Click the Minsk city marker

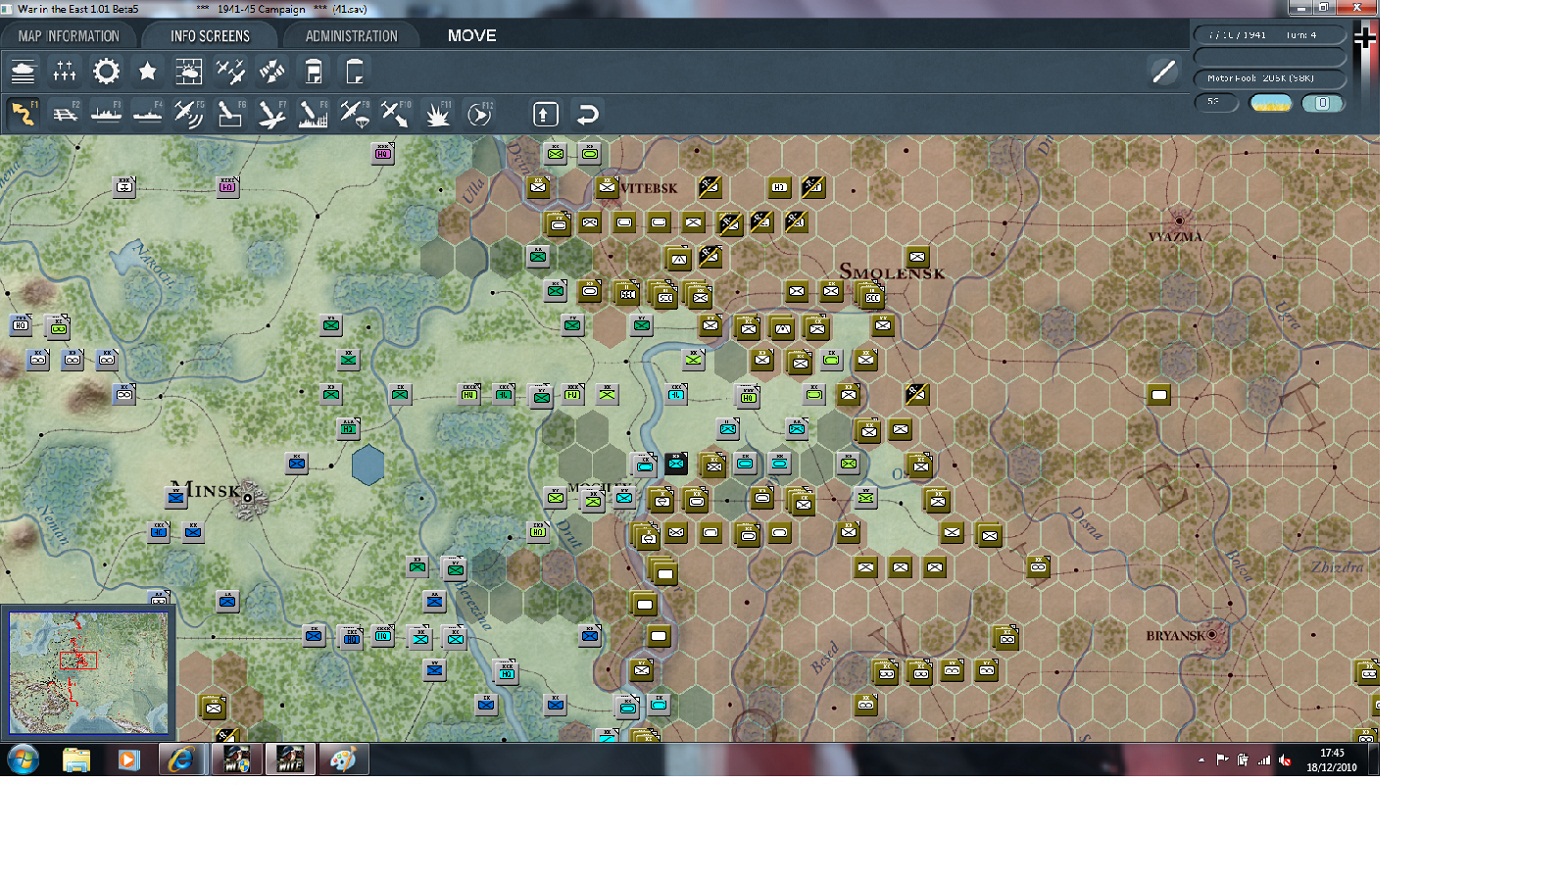248,496
